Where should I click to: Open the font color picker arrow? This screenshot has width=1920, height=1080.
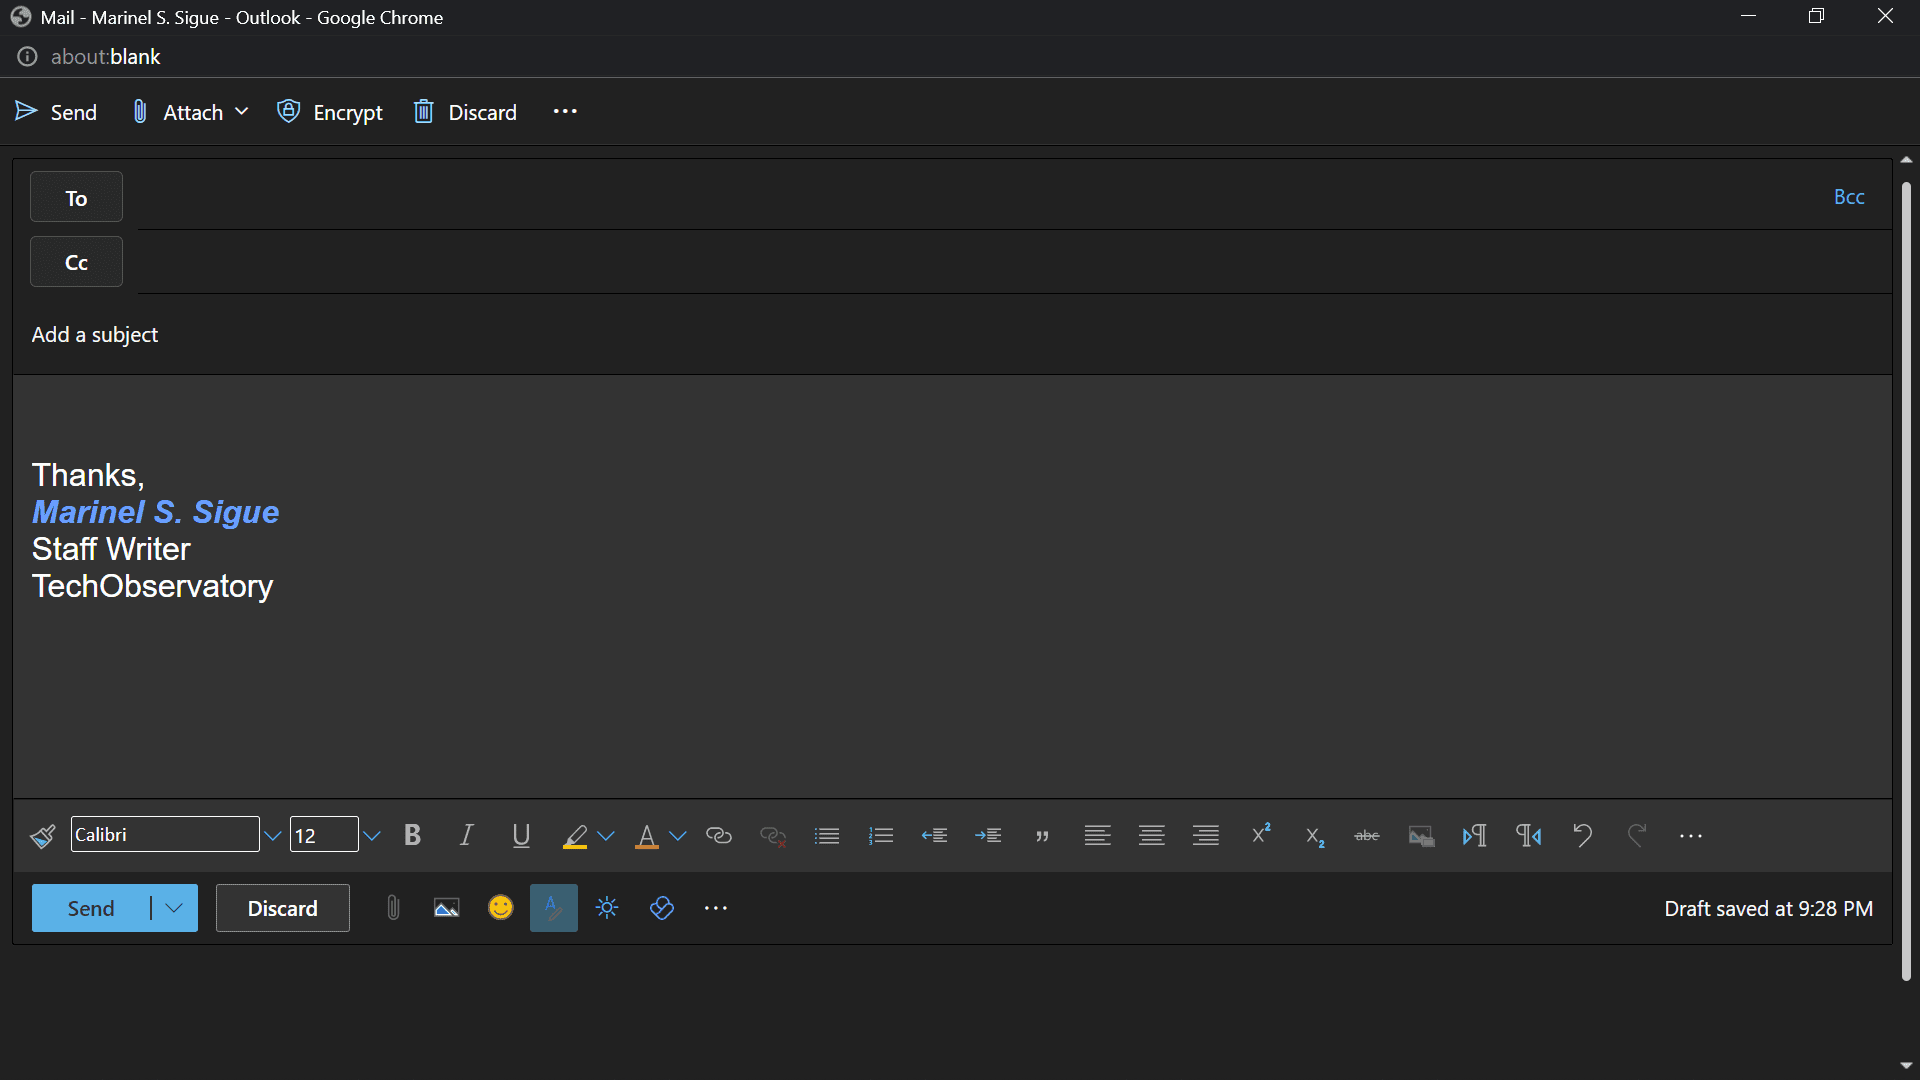(x=678, y=836)
